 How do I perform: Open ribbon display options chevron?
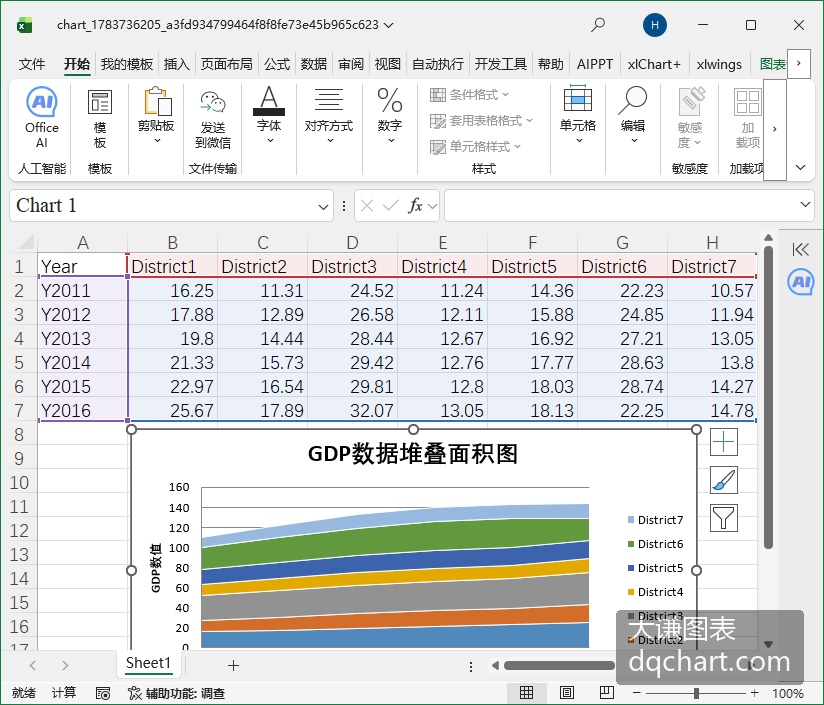click(800, 168)
